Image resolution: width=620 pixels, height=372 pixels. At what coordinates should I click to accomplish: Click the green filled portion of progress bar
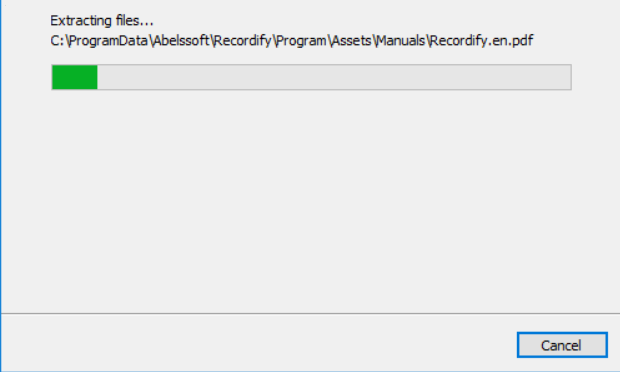click(75, 77)
